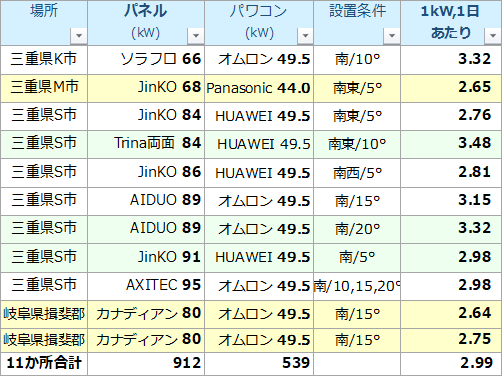This screenshot has width=503, height=377.
Task: Click the 11か所合計 total label
Action: tap(44, 364)
